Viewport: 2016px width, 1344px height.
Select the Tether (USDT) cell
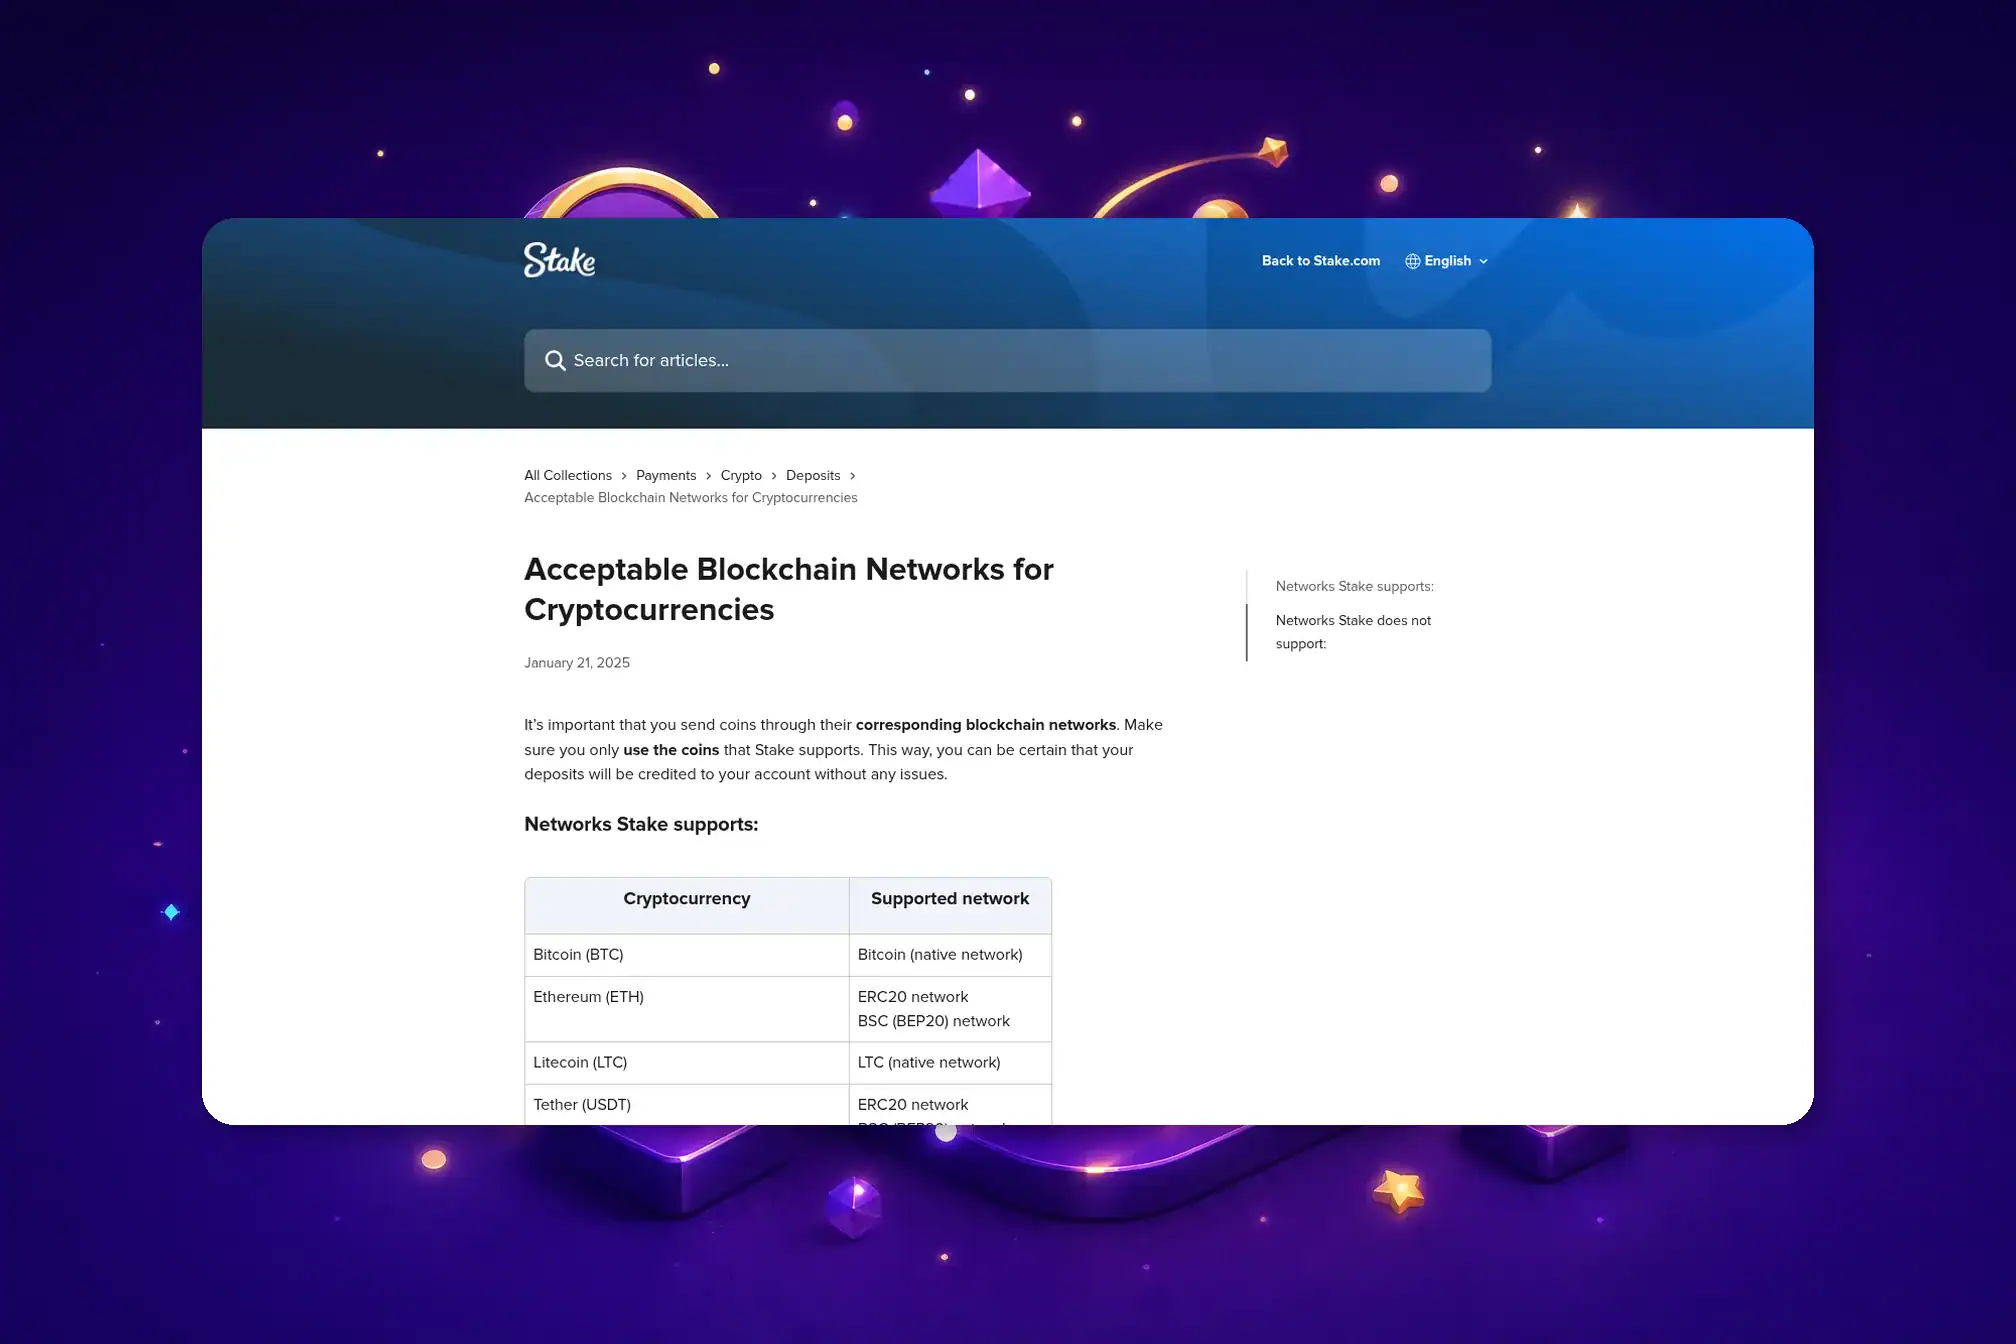[x=687, y=1104]
